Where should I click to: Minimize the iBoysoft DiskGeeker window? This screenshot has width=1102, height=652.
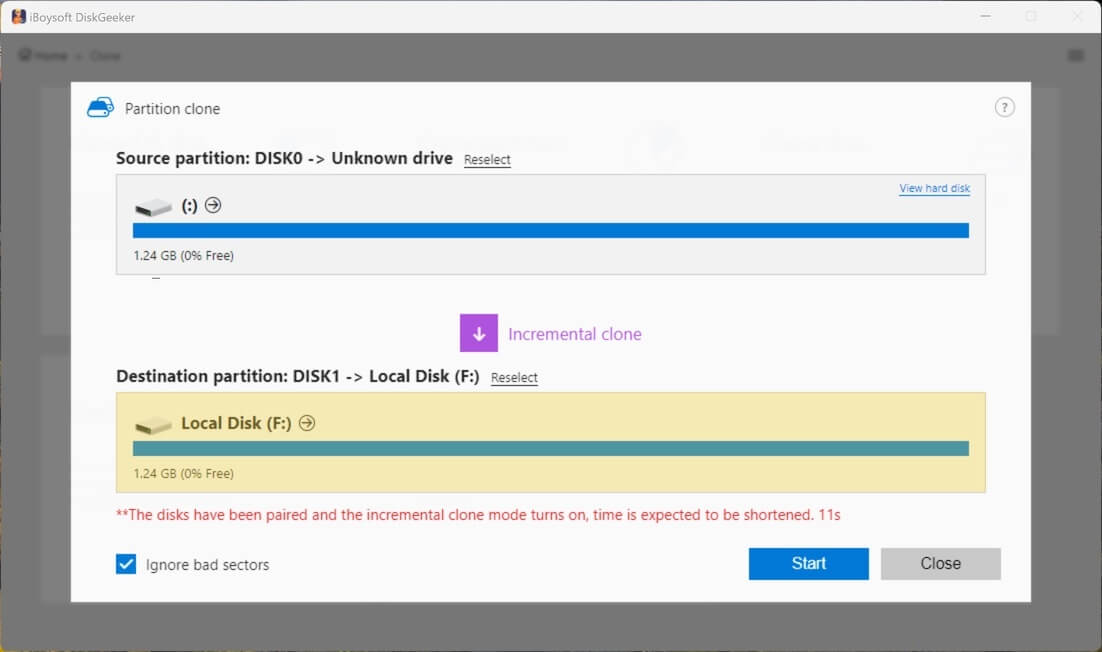[x=985, y=16]
